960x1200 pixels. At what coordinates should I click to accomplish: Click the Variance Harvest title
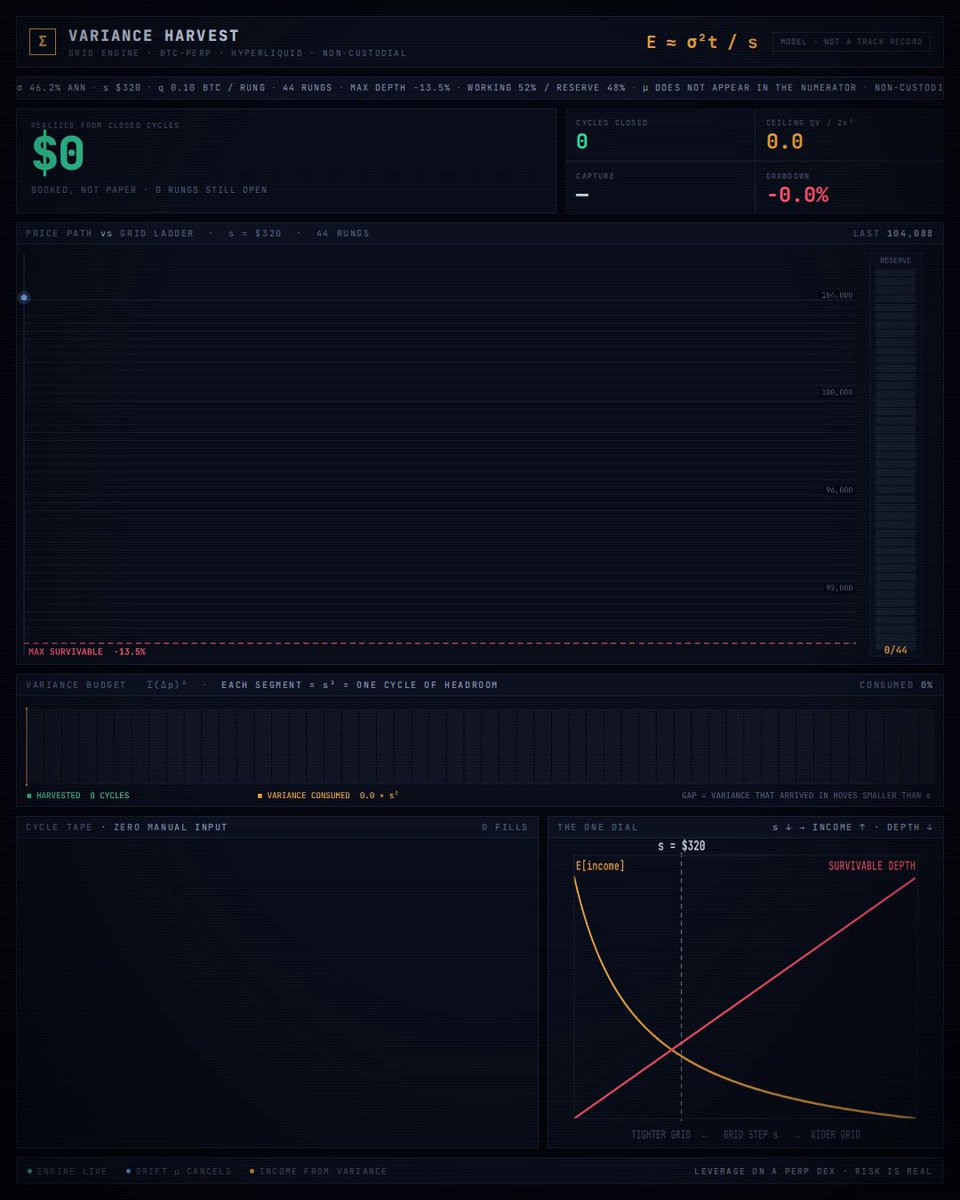[x=154, y=36]
